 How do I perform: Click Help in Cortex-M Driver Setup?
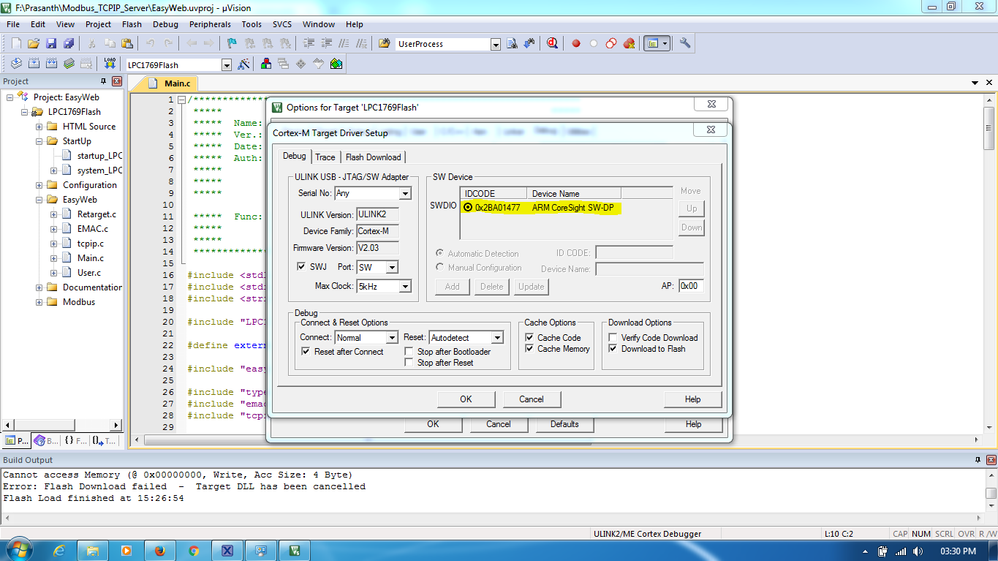692,399
